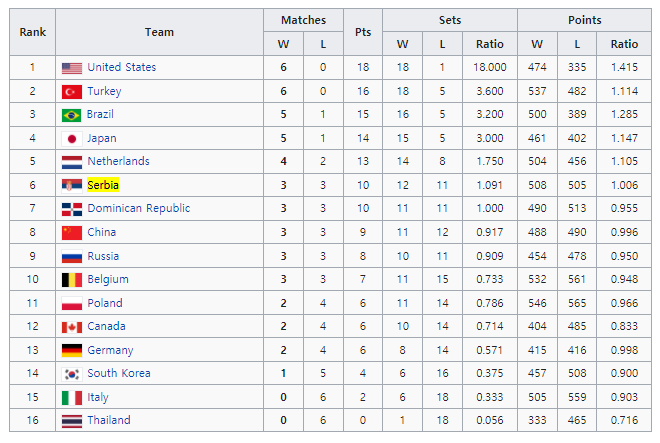The image size is (660, 443).
Task: Click the Brazil flag icon
Action: click(x=72, y=115)
